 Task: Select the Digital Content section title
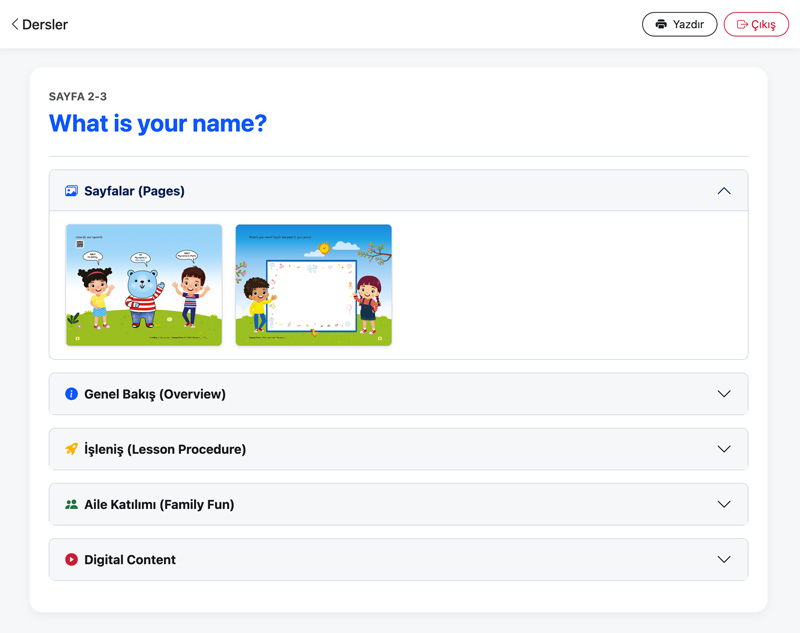(129, 560)
